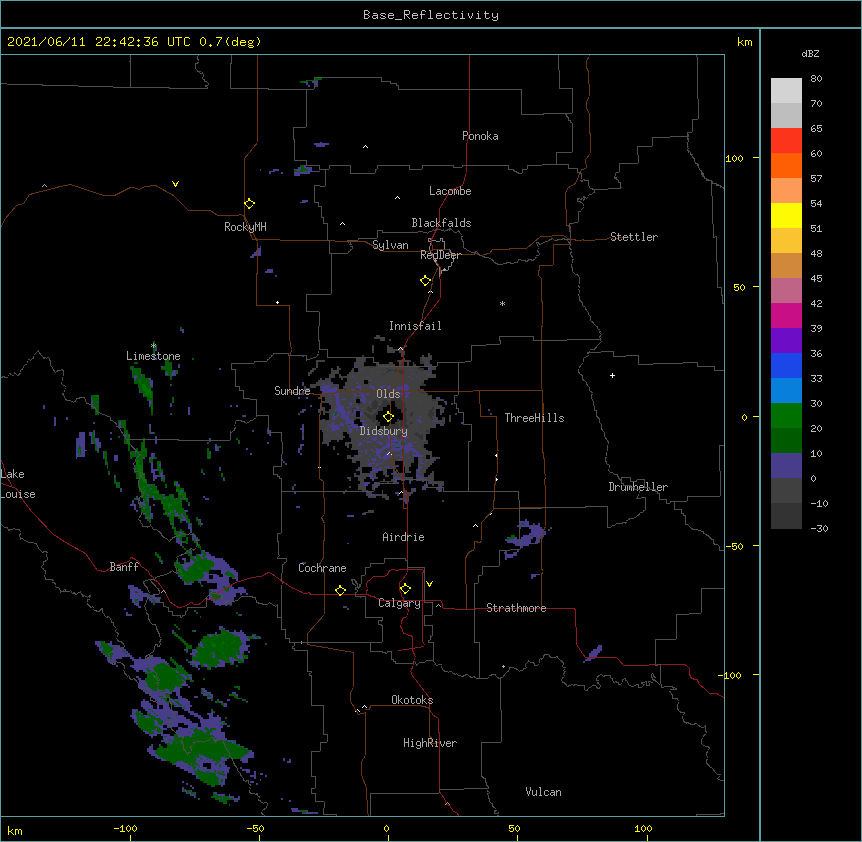Click the Didsbury town label
The image size is (862, 842).
383,431
